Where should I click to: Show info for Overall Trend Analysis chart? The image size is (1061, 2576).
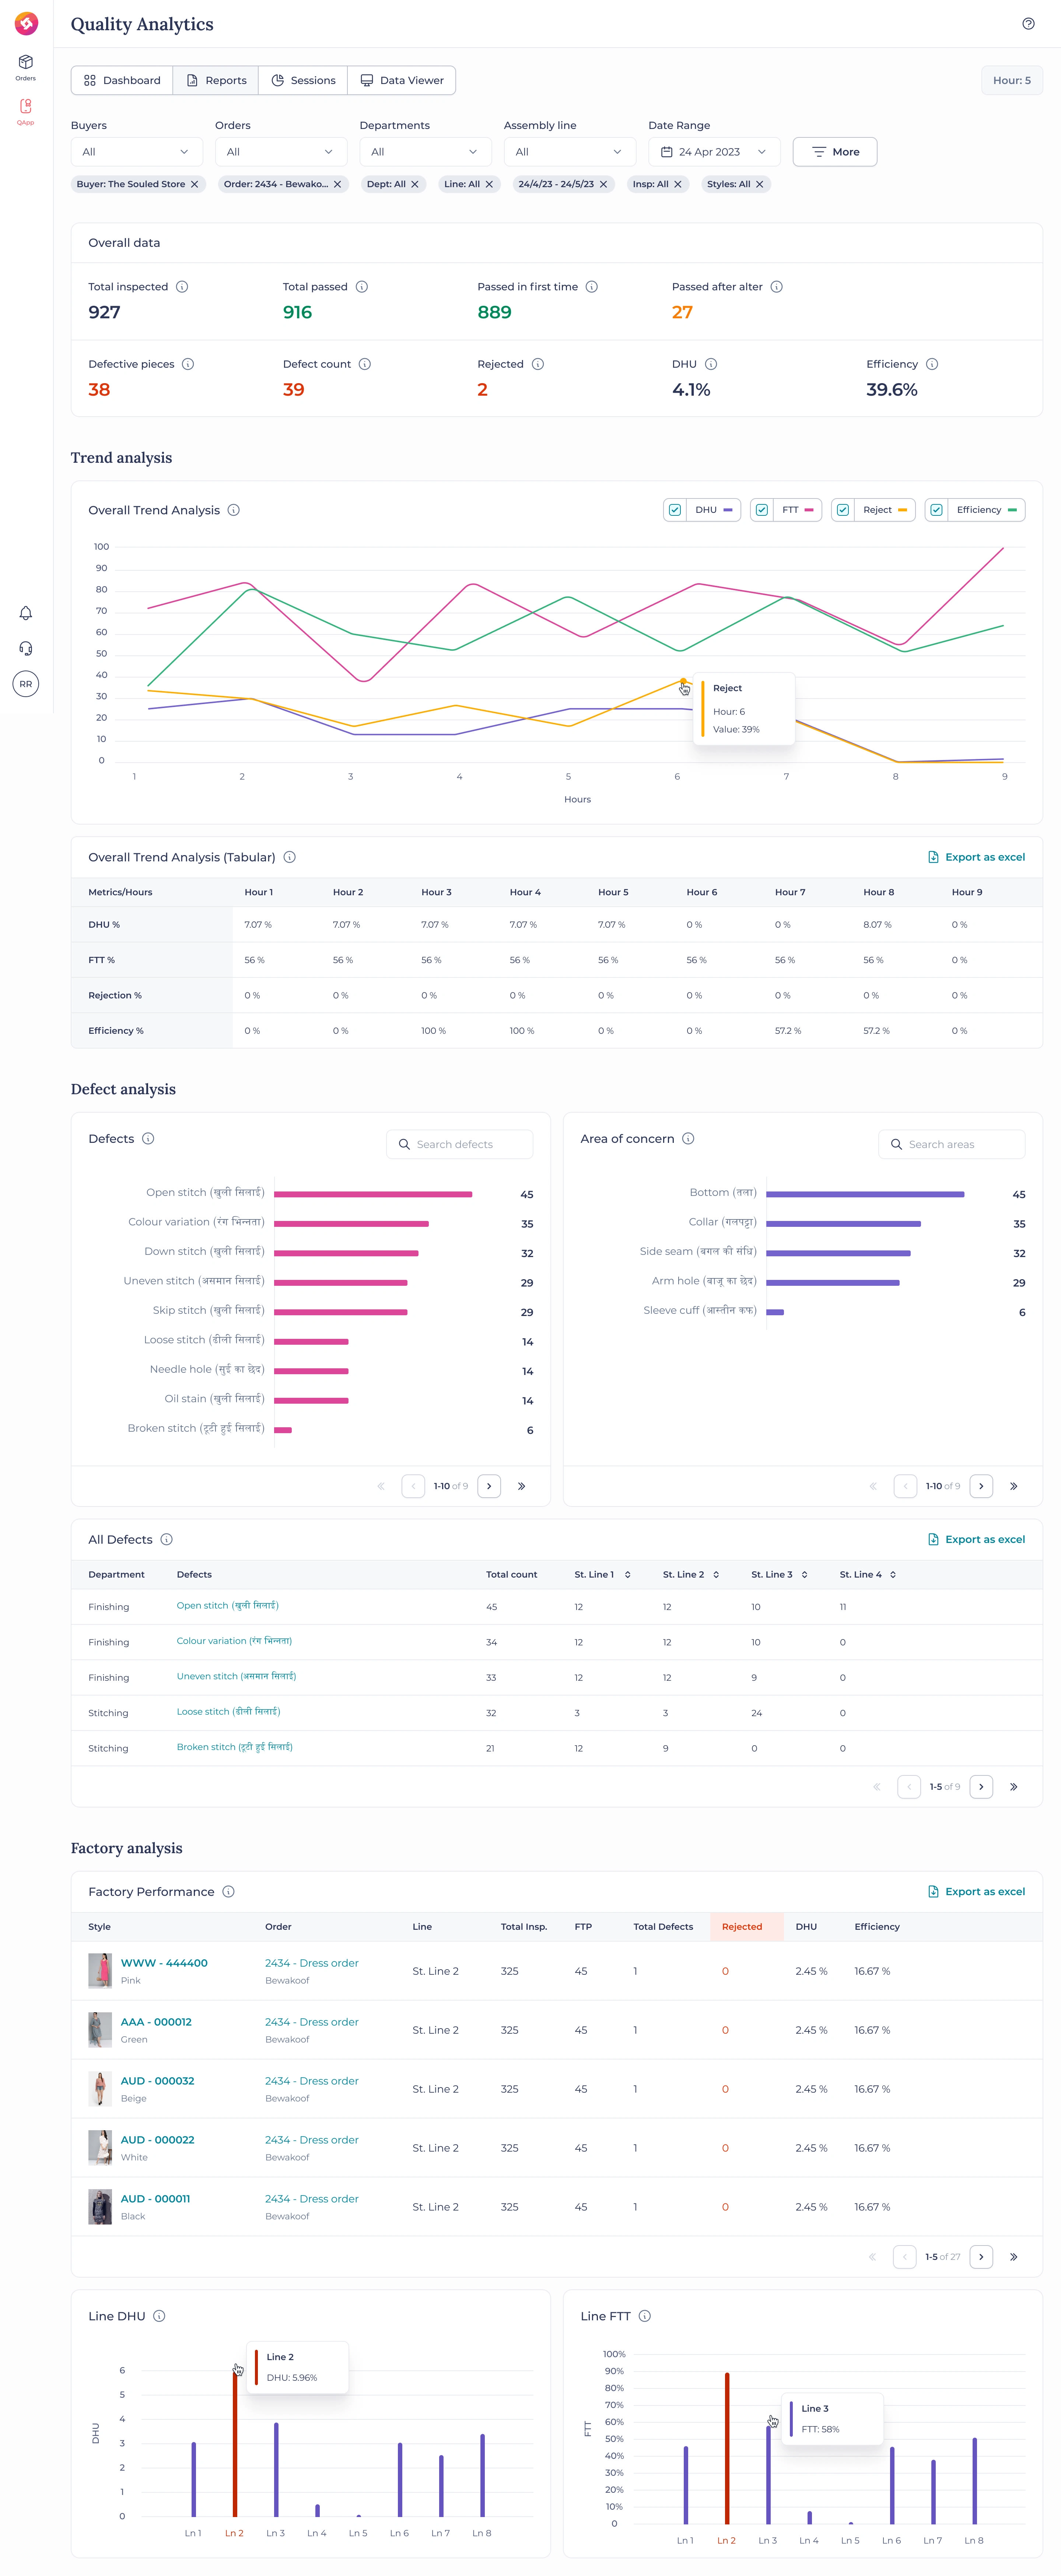point(234,510)
